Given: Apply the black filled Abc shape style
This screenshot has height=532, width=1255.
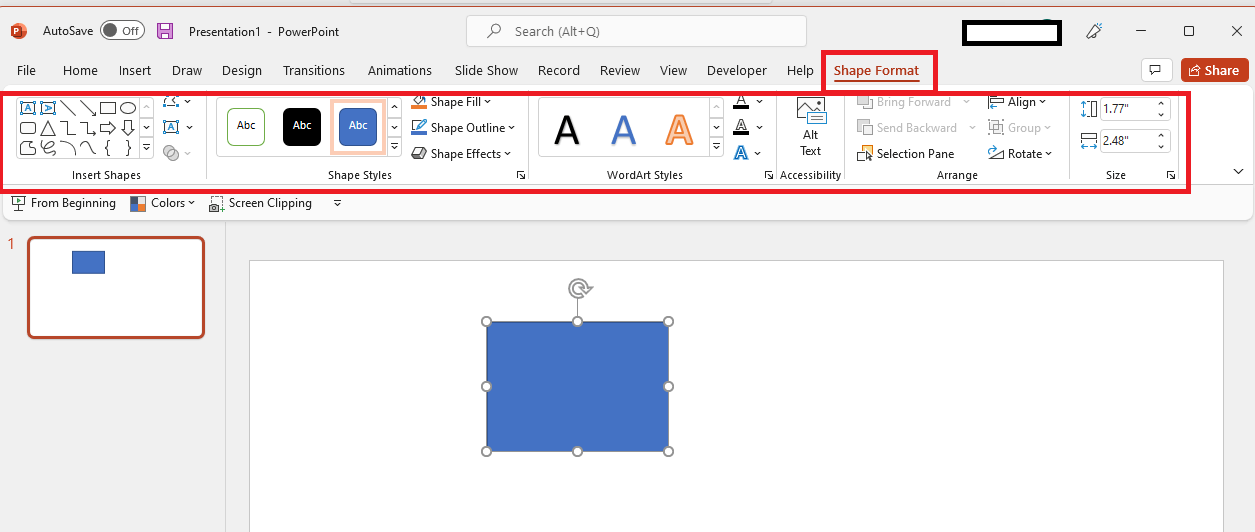Looking at the screenshot, I should pos(302,127).
